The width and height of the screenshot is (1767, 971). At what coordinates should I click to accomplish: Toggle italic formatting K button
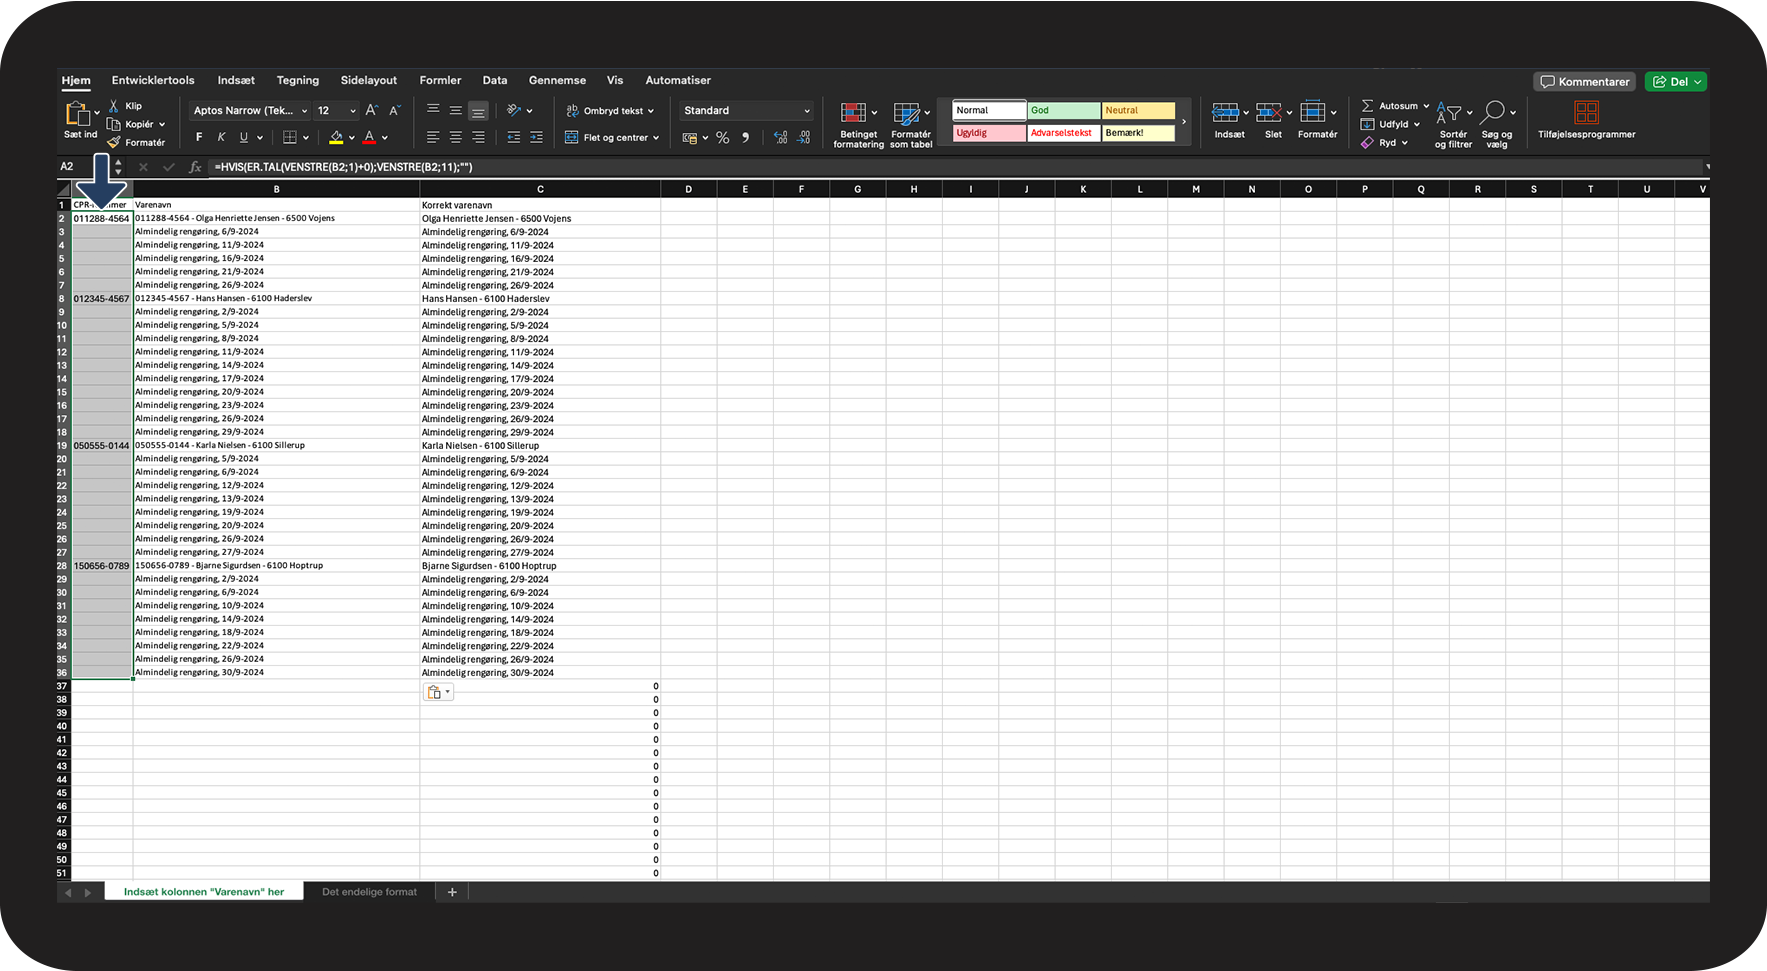[221, 138]
